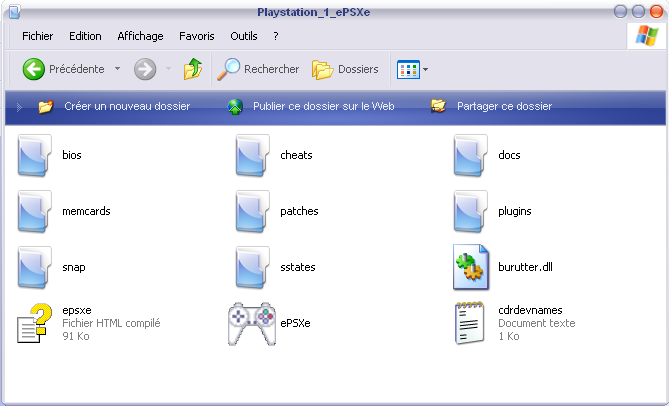Click the Rechercher button label
This screenshot has height=406, width=669.
pos(271,69)
